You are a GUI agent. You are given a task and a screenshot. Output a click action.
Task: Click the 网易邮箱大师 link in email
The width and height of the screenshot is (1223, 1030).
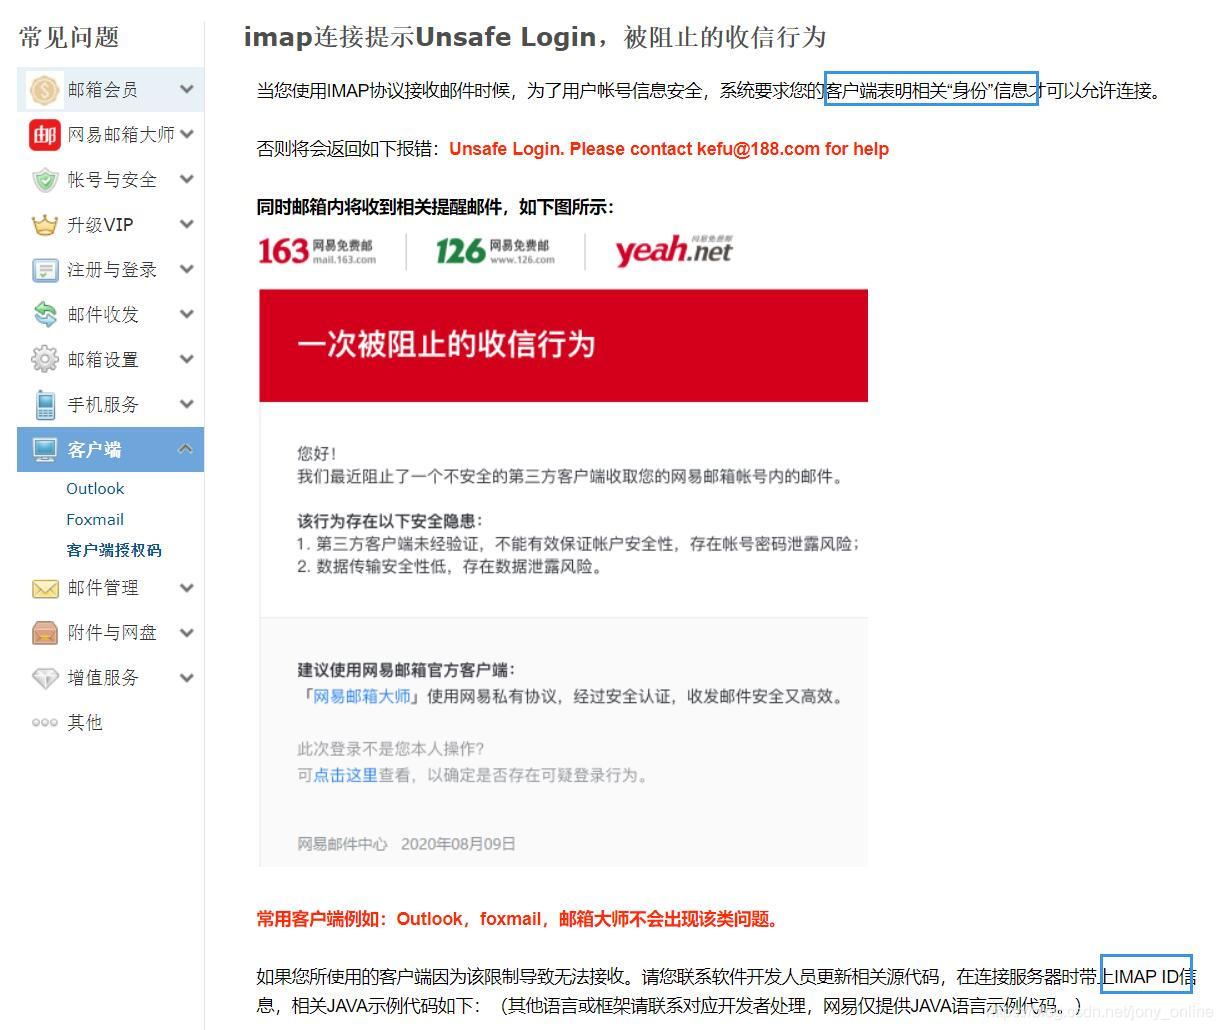point(362,696)
